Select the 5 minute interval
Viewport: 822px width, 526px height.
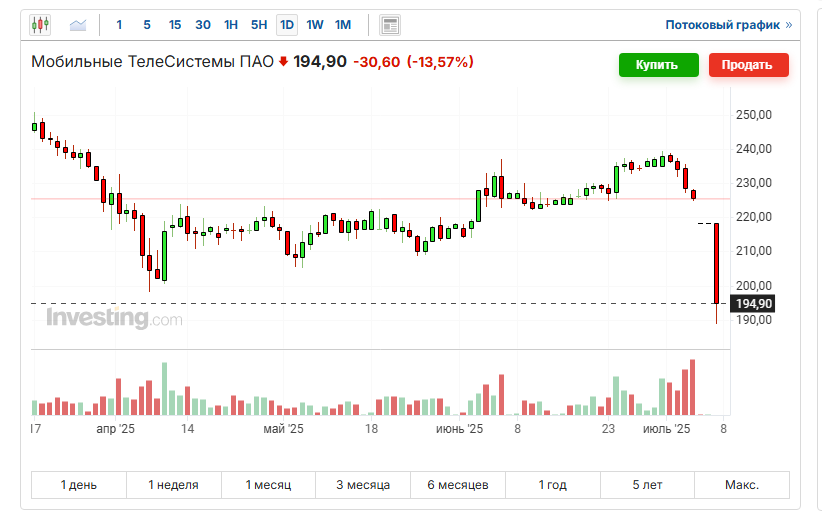(x=147, y=25)
